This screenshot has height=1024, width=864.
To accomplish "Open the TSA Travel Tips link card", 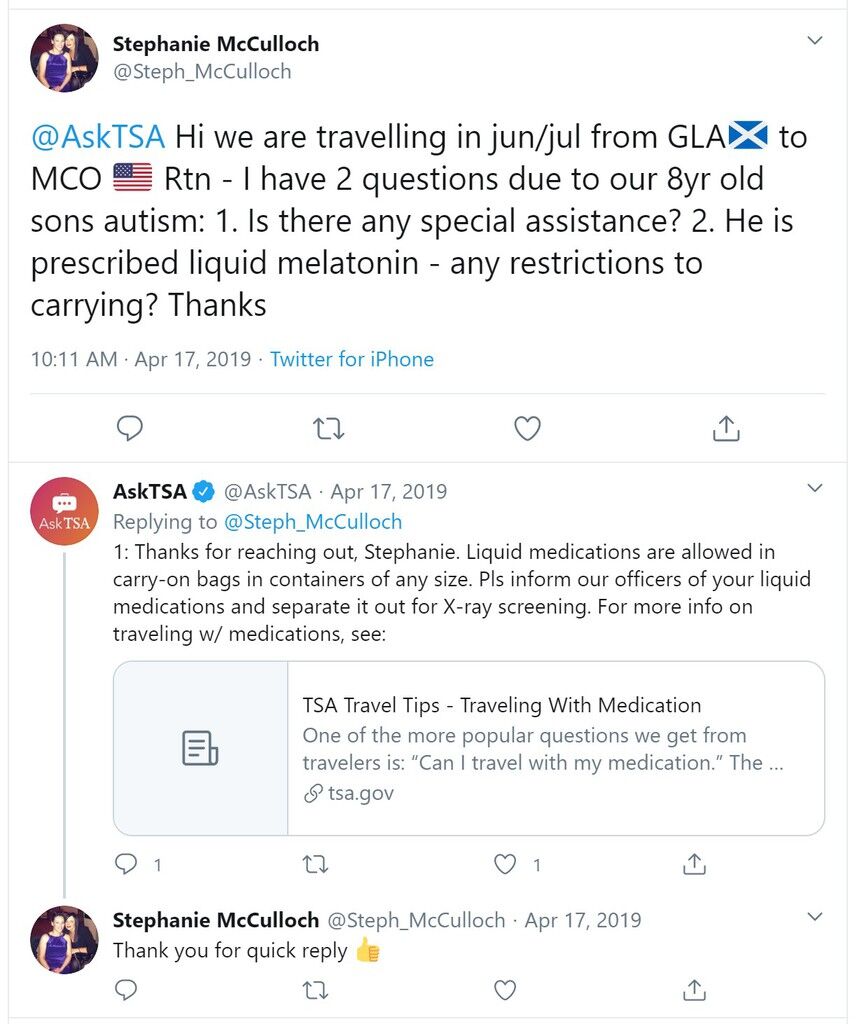I will pos(469,748).
